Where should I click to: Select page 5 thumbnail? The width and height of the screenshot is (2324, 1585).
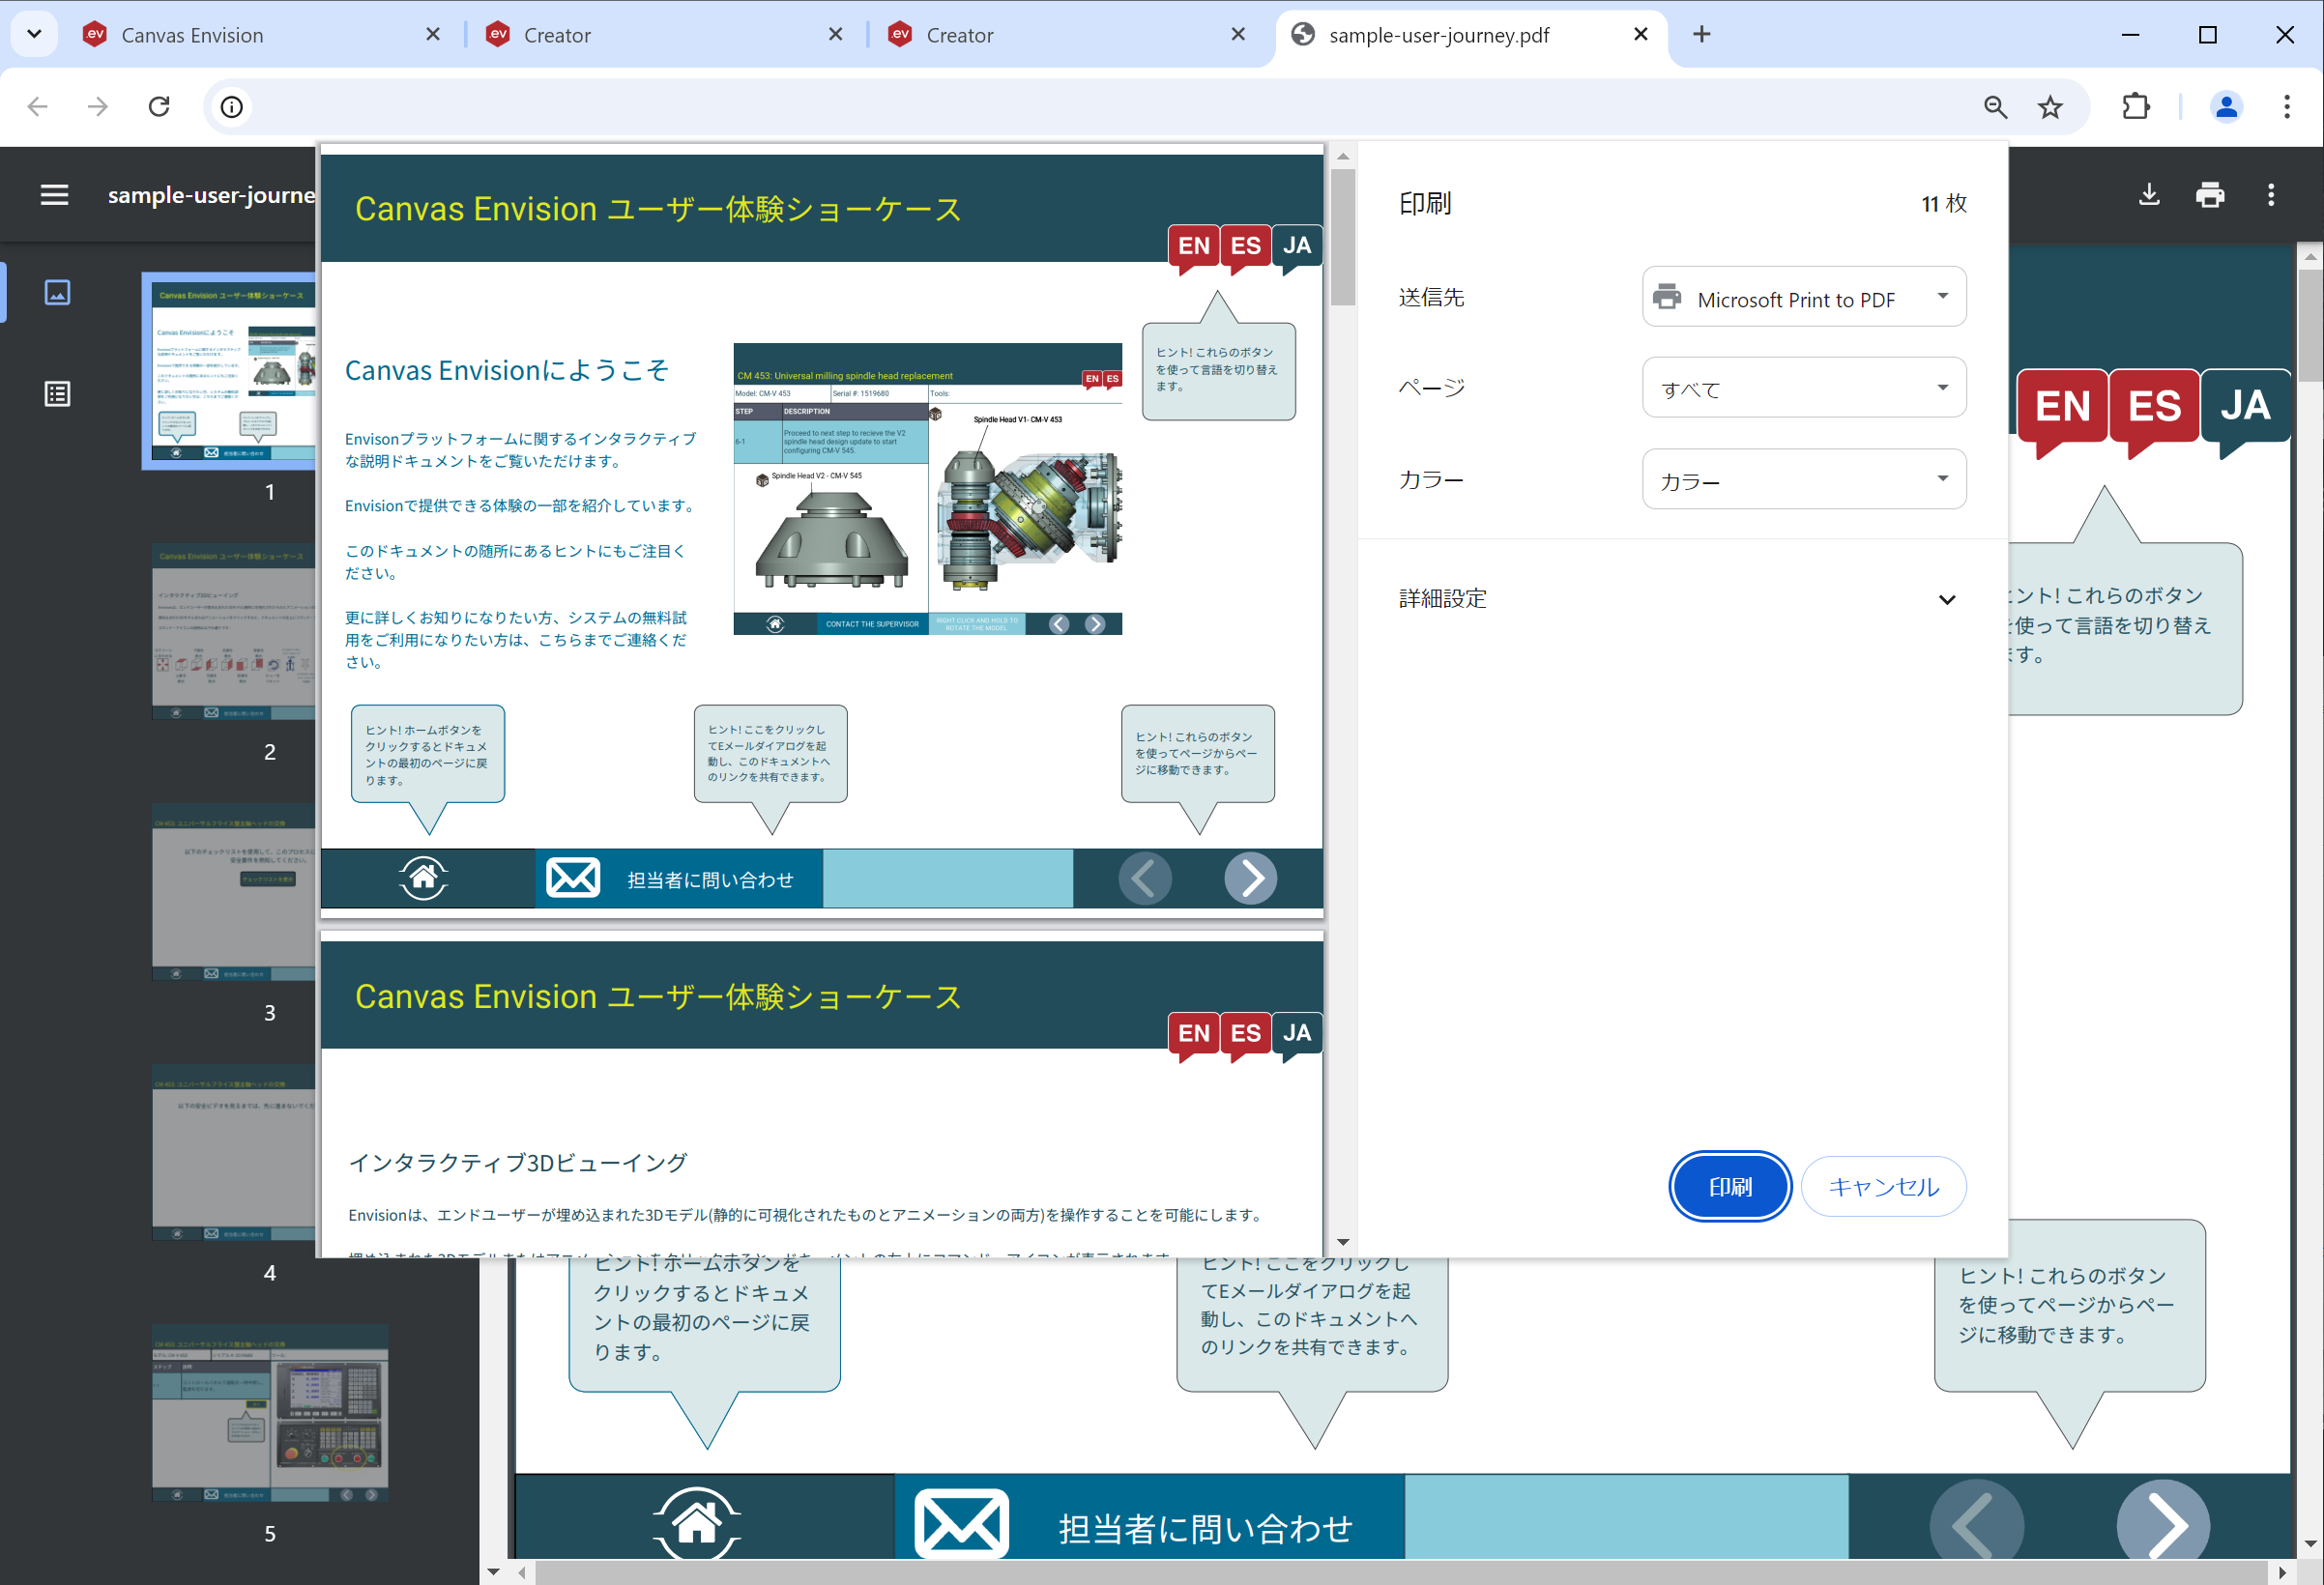[269, 1412]
